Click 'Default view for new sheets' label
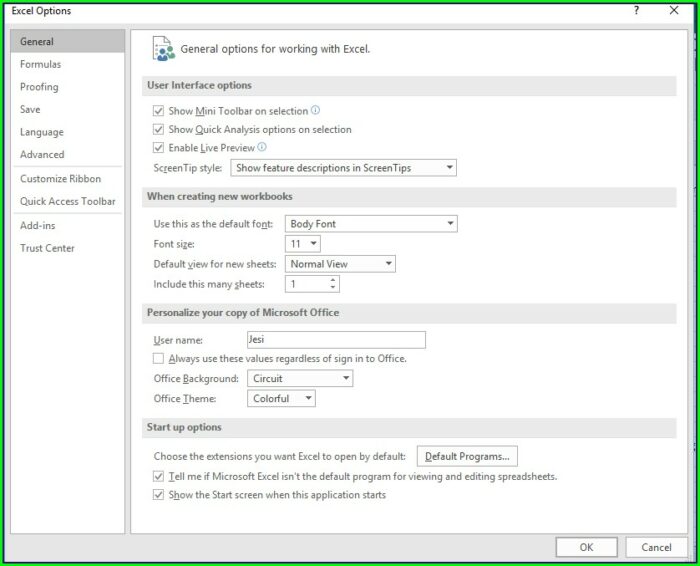This screenshot has height=566, width=700. 215,264
